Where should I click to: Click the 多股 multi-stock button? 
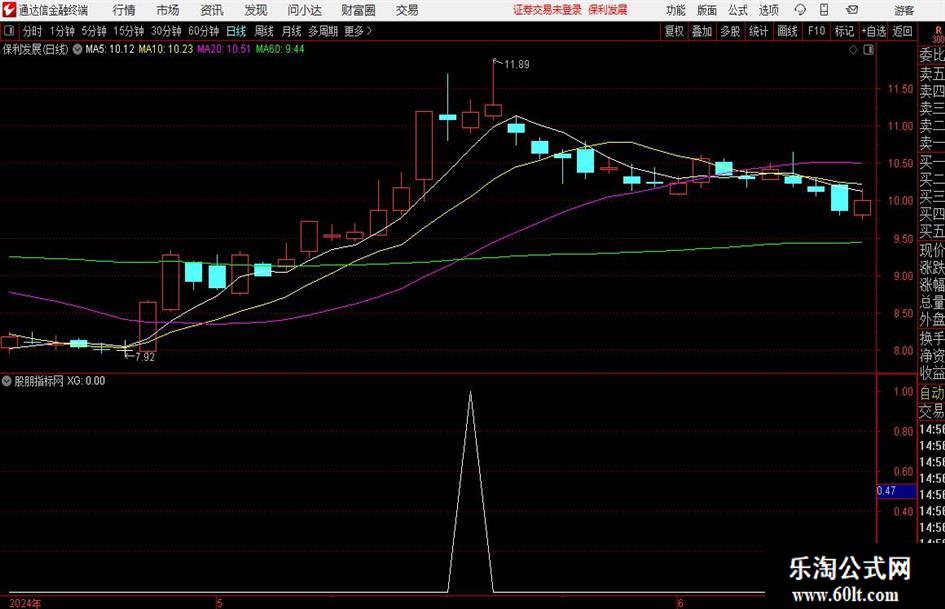[x=730, y=31]
